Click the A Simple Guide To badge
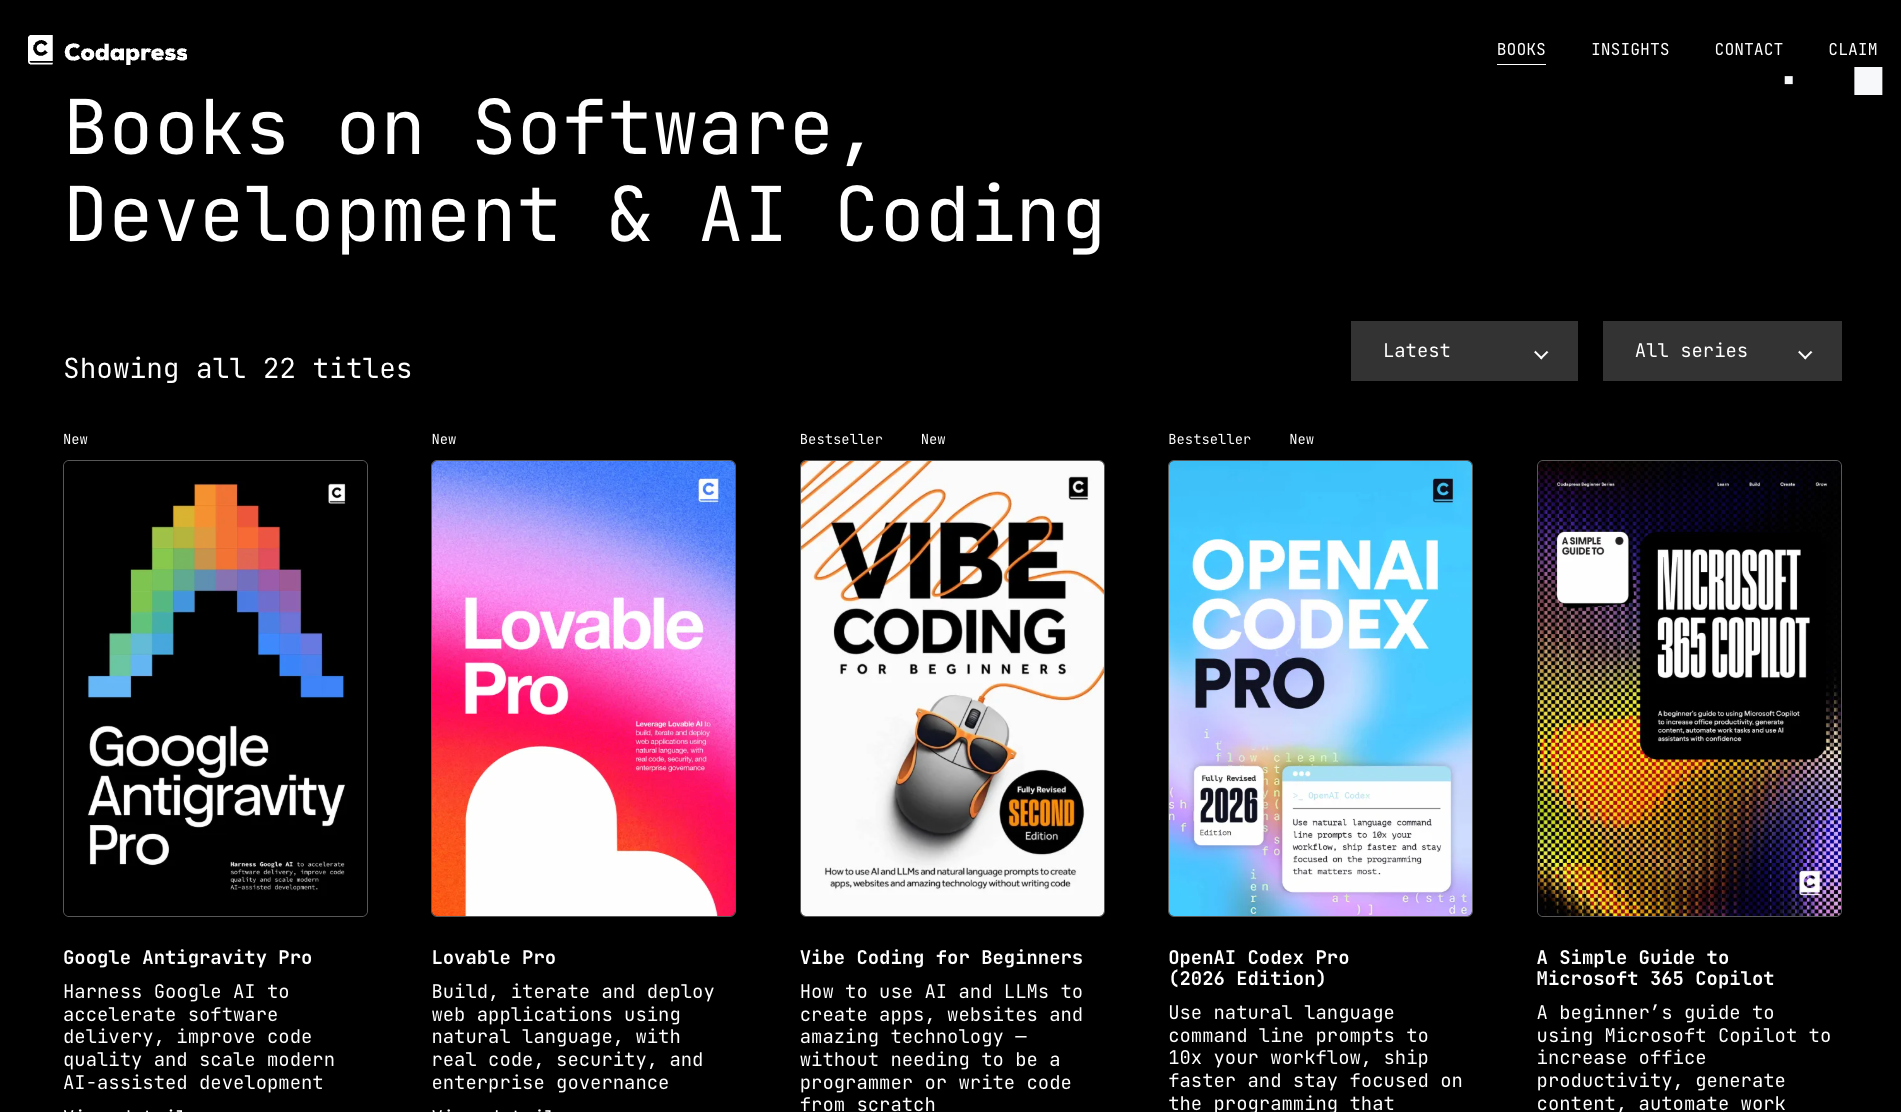 coord(1593,567)
